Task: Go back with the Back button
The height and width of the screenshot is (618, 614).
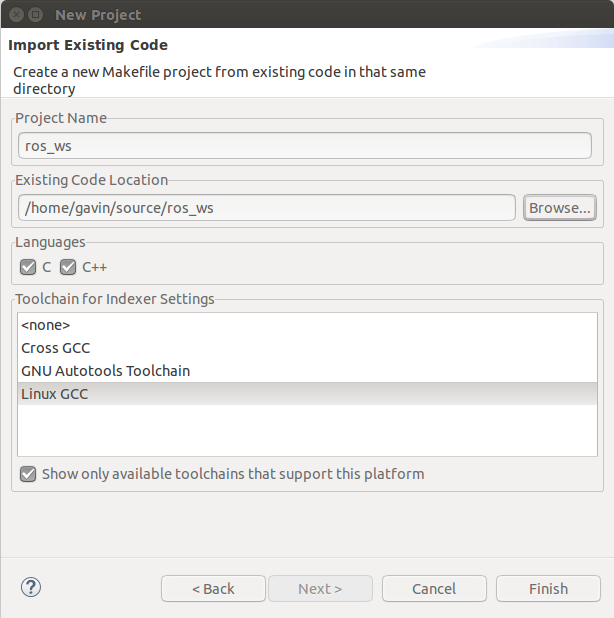Action: coord(213,588)
